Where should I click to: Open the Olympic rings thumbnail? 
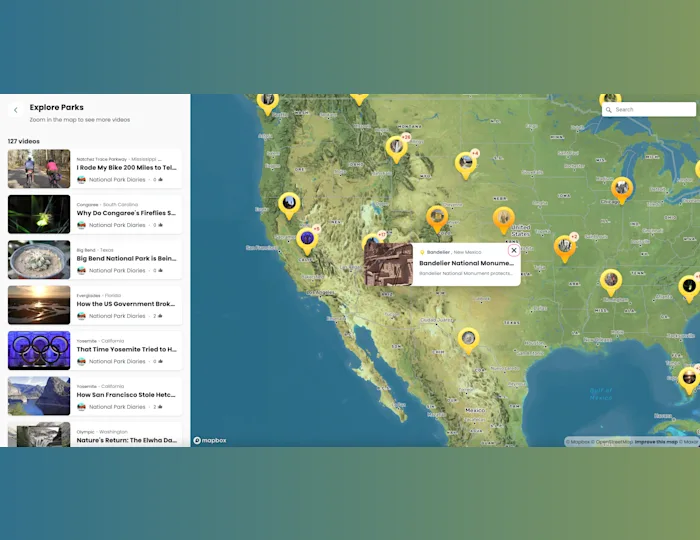[x=39, y=350]
